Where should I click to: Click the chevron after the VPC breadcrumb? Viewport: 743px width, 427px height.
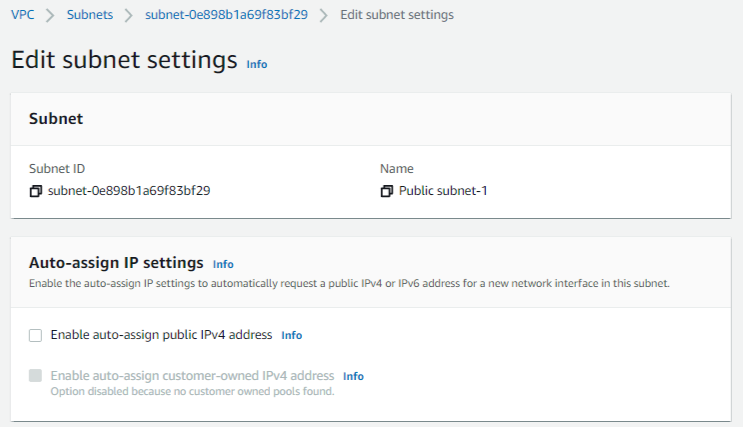click(50, 15)
